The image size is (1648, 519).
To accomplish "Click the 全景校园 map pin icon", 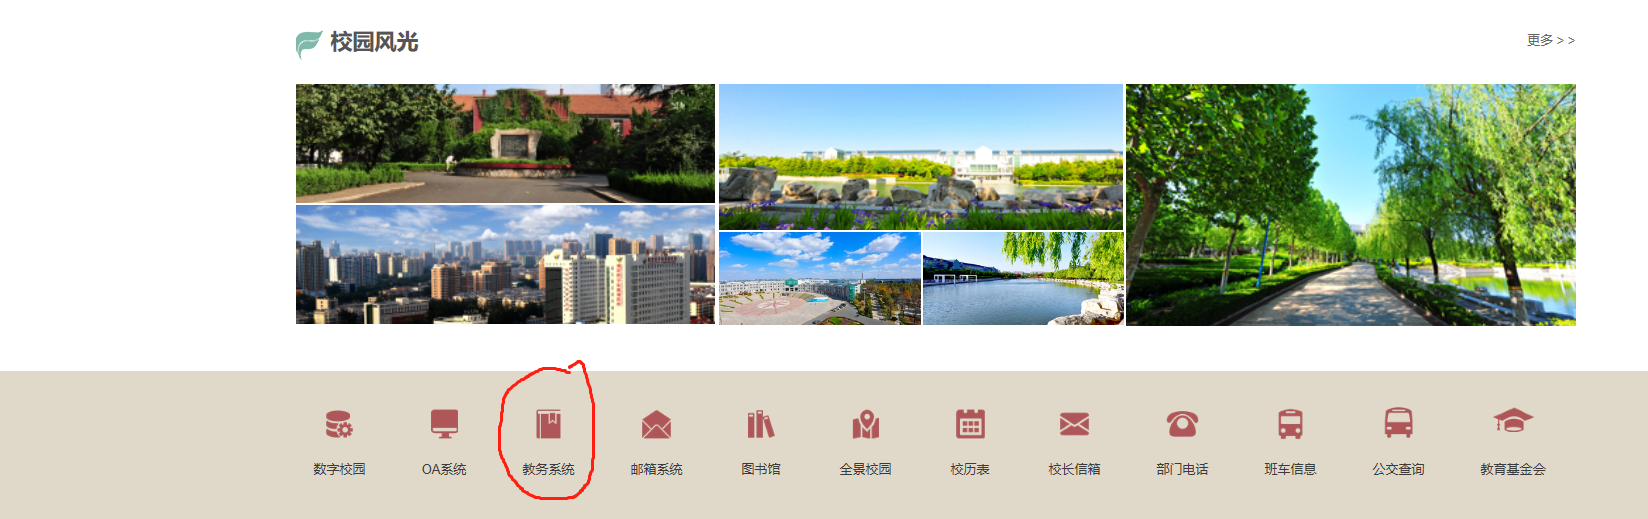I will coord(866,425).
